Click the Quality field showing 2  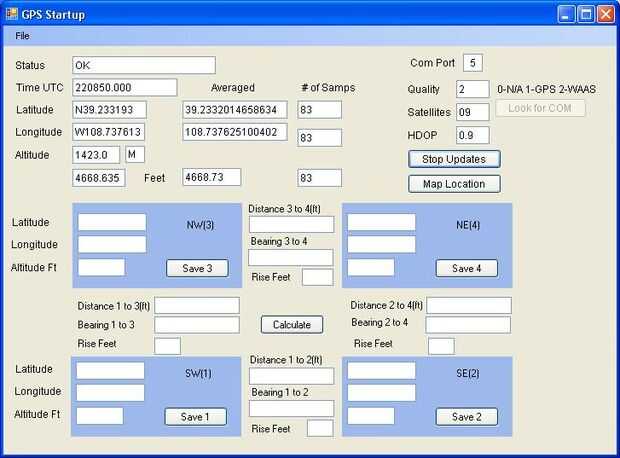[x=473, y=89]
